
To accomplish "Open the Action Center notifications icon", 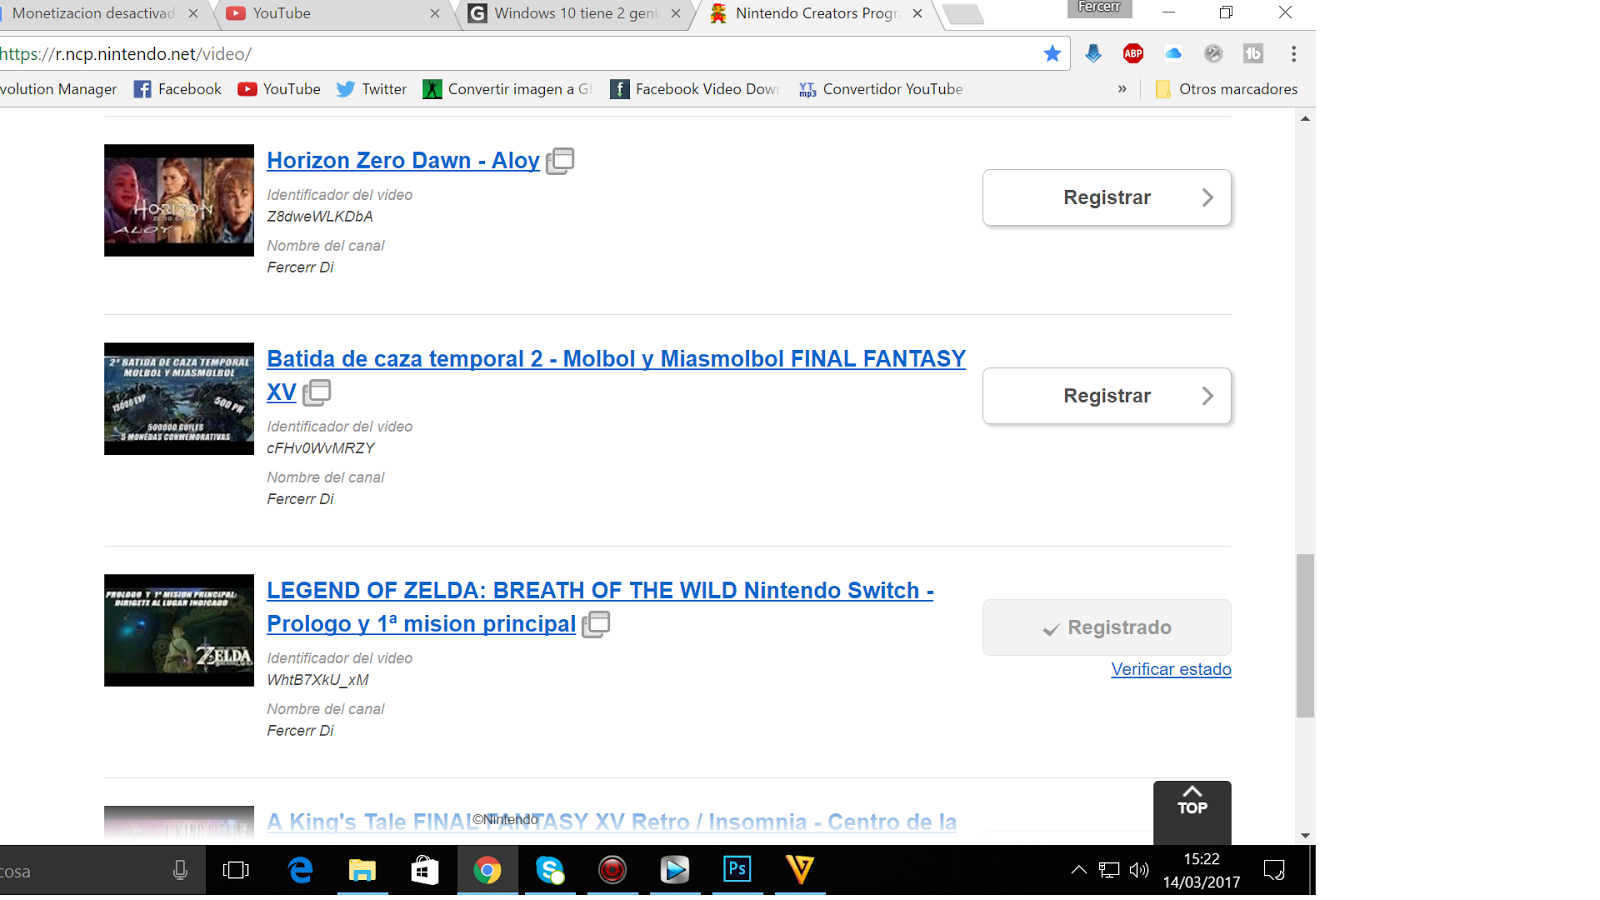I will (1274, 870).
